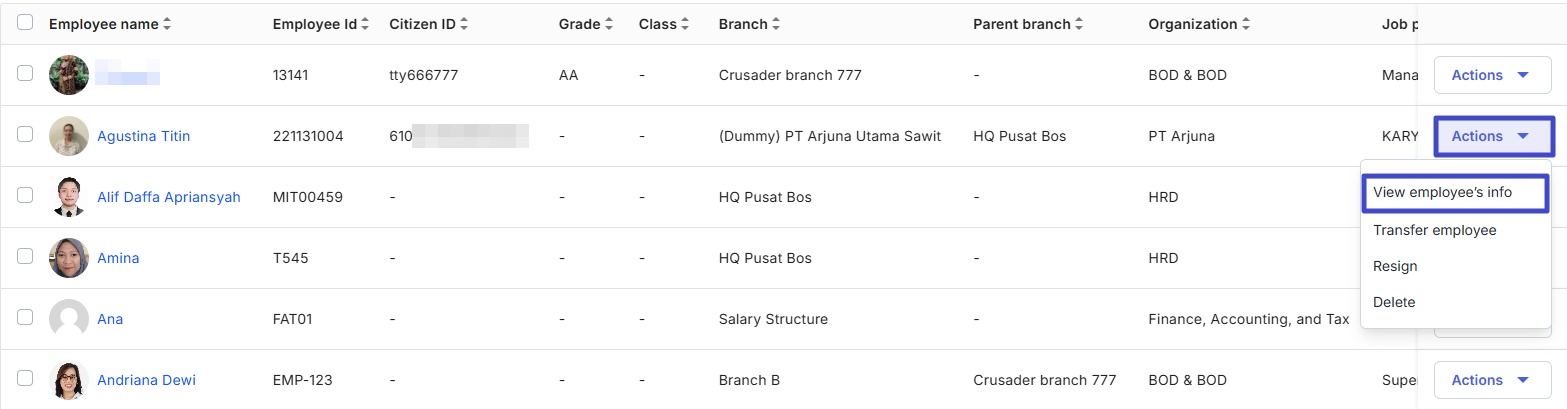
Task: Tick the select-all header checkbox
Action: click(x=25, y=23)
